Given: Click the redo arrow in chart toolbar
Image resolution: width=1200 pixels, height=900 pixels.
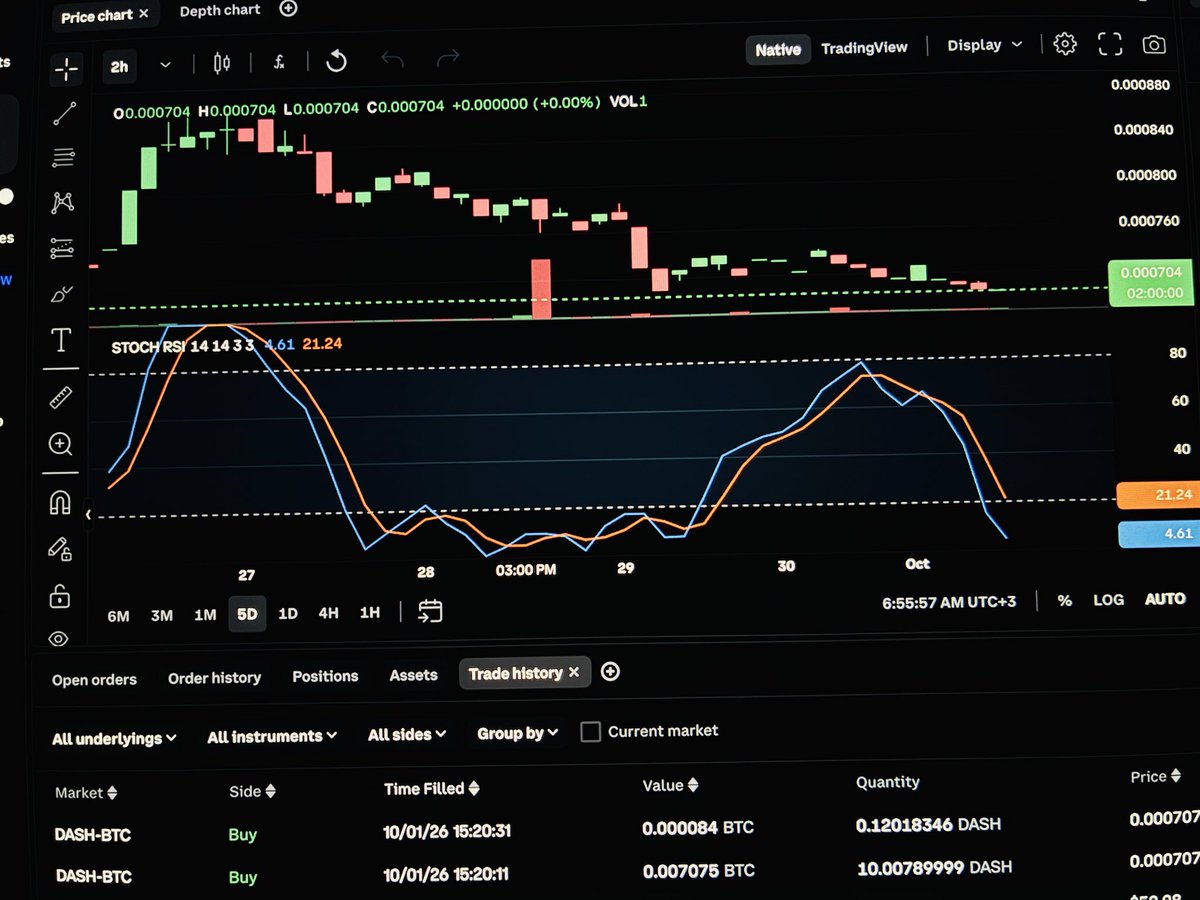Looking at the screenshot, I should pyautogui.click(x=448, y=58).
